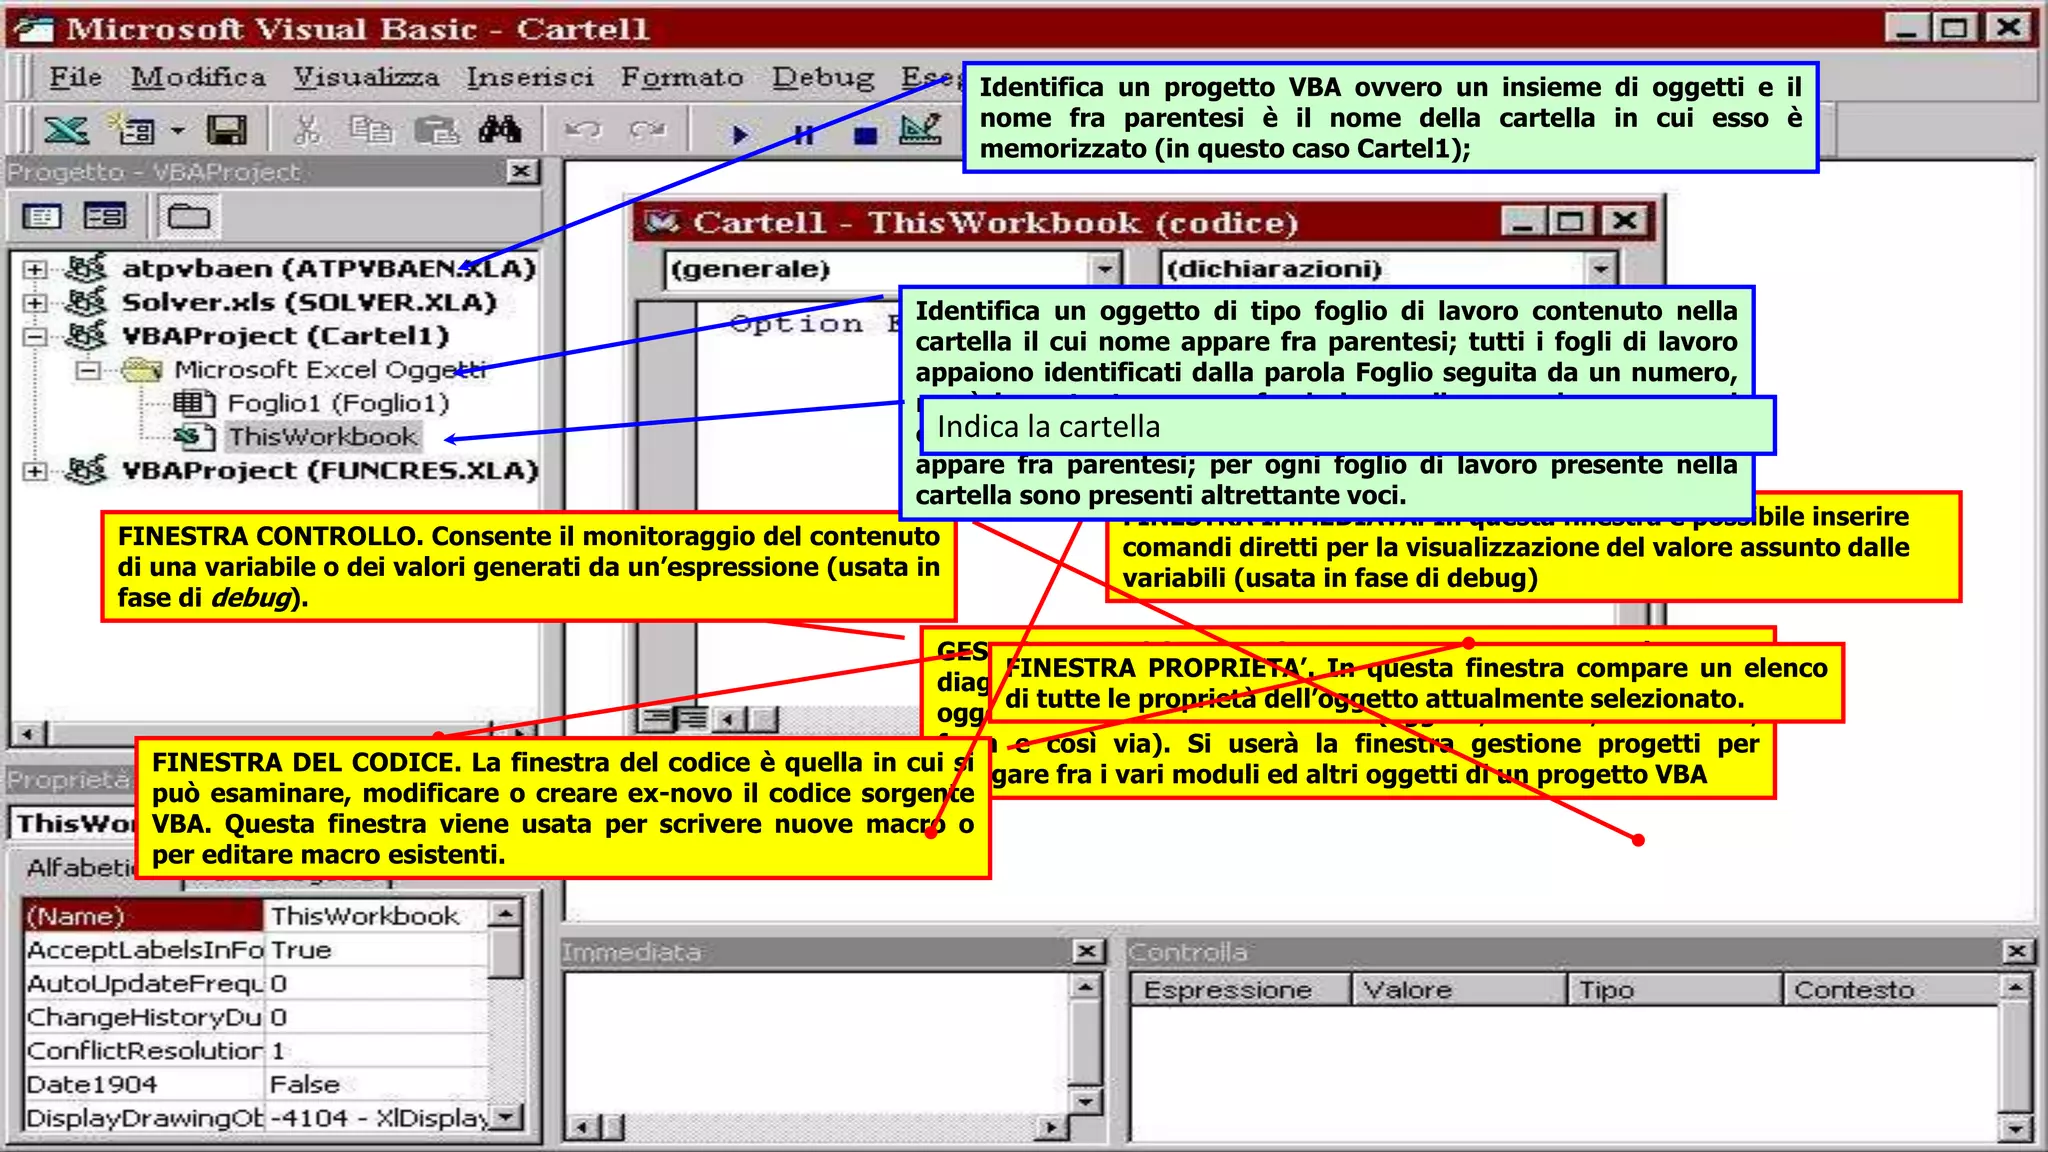Toggle Procedure View button in code window

point(656,718)
